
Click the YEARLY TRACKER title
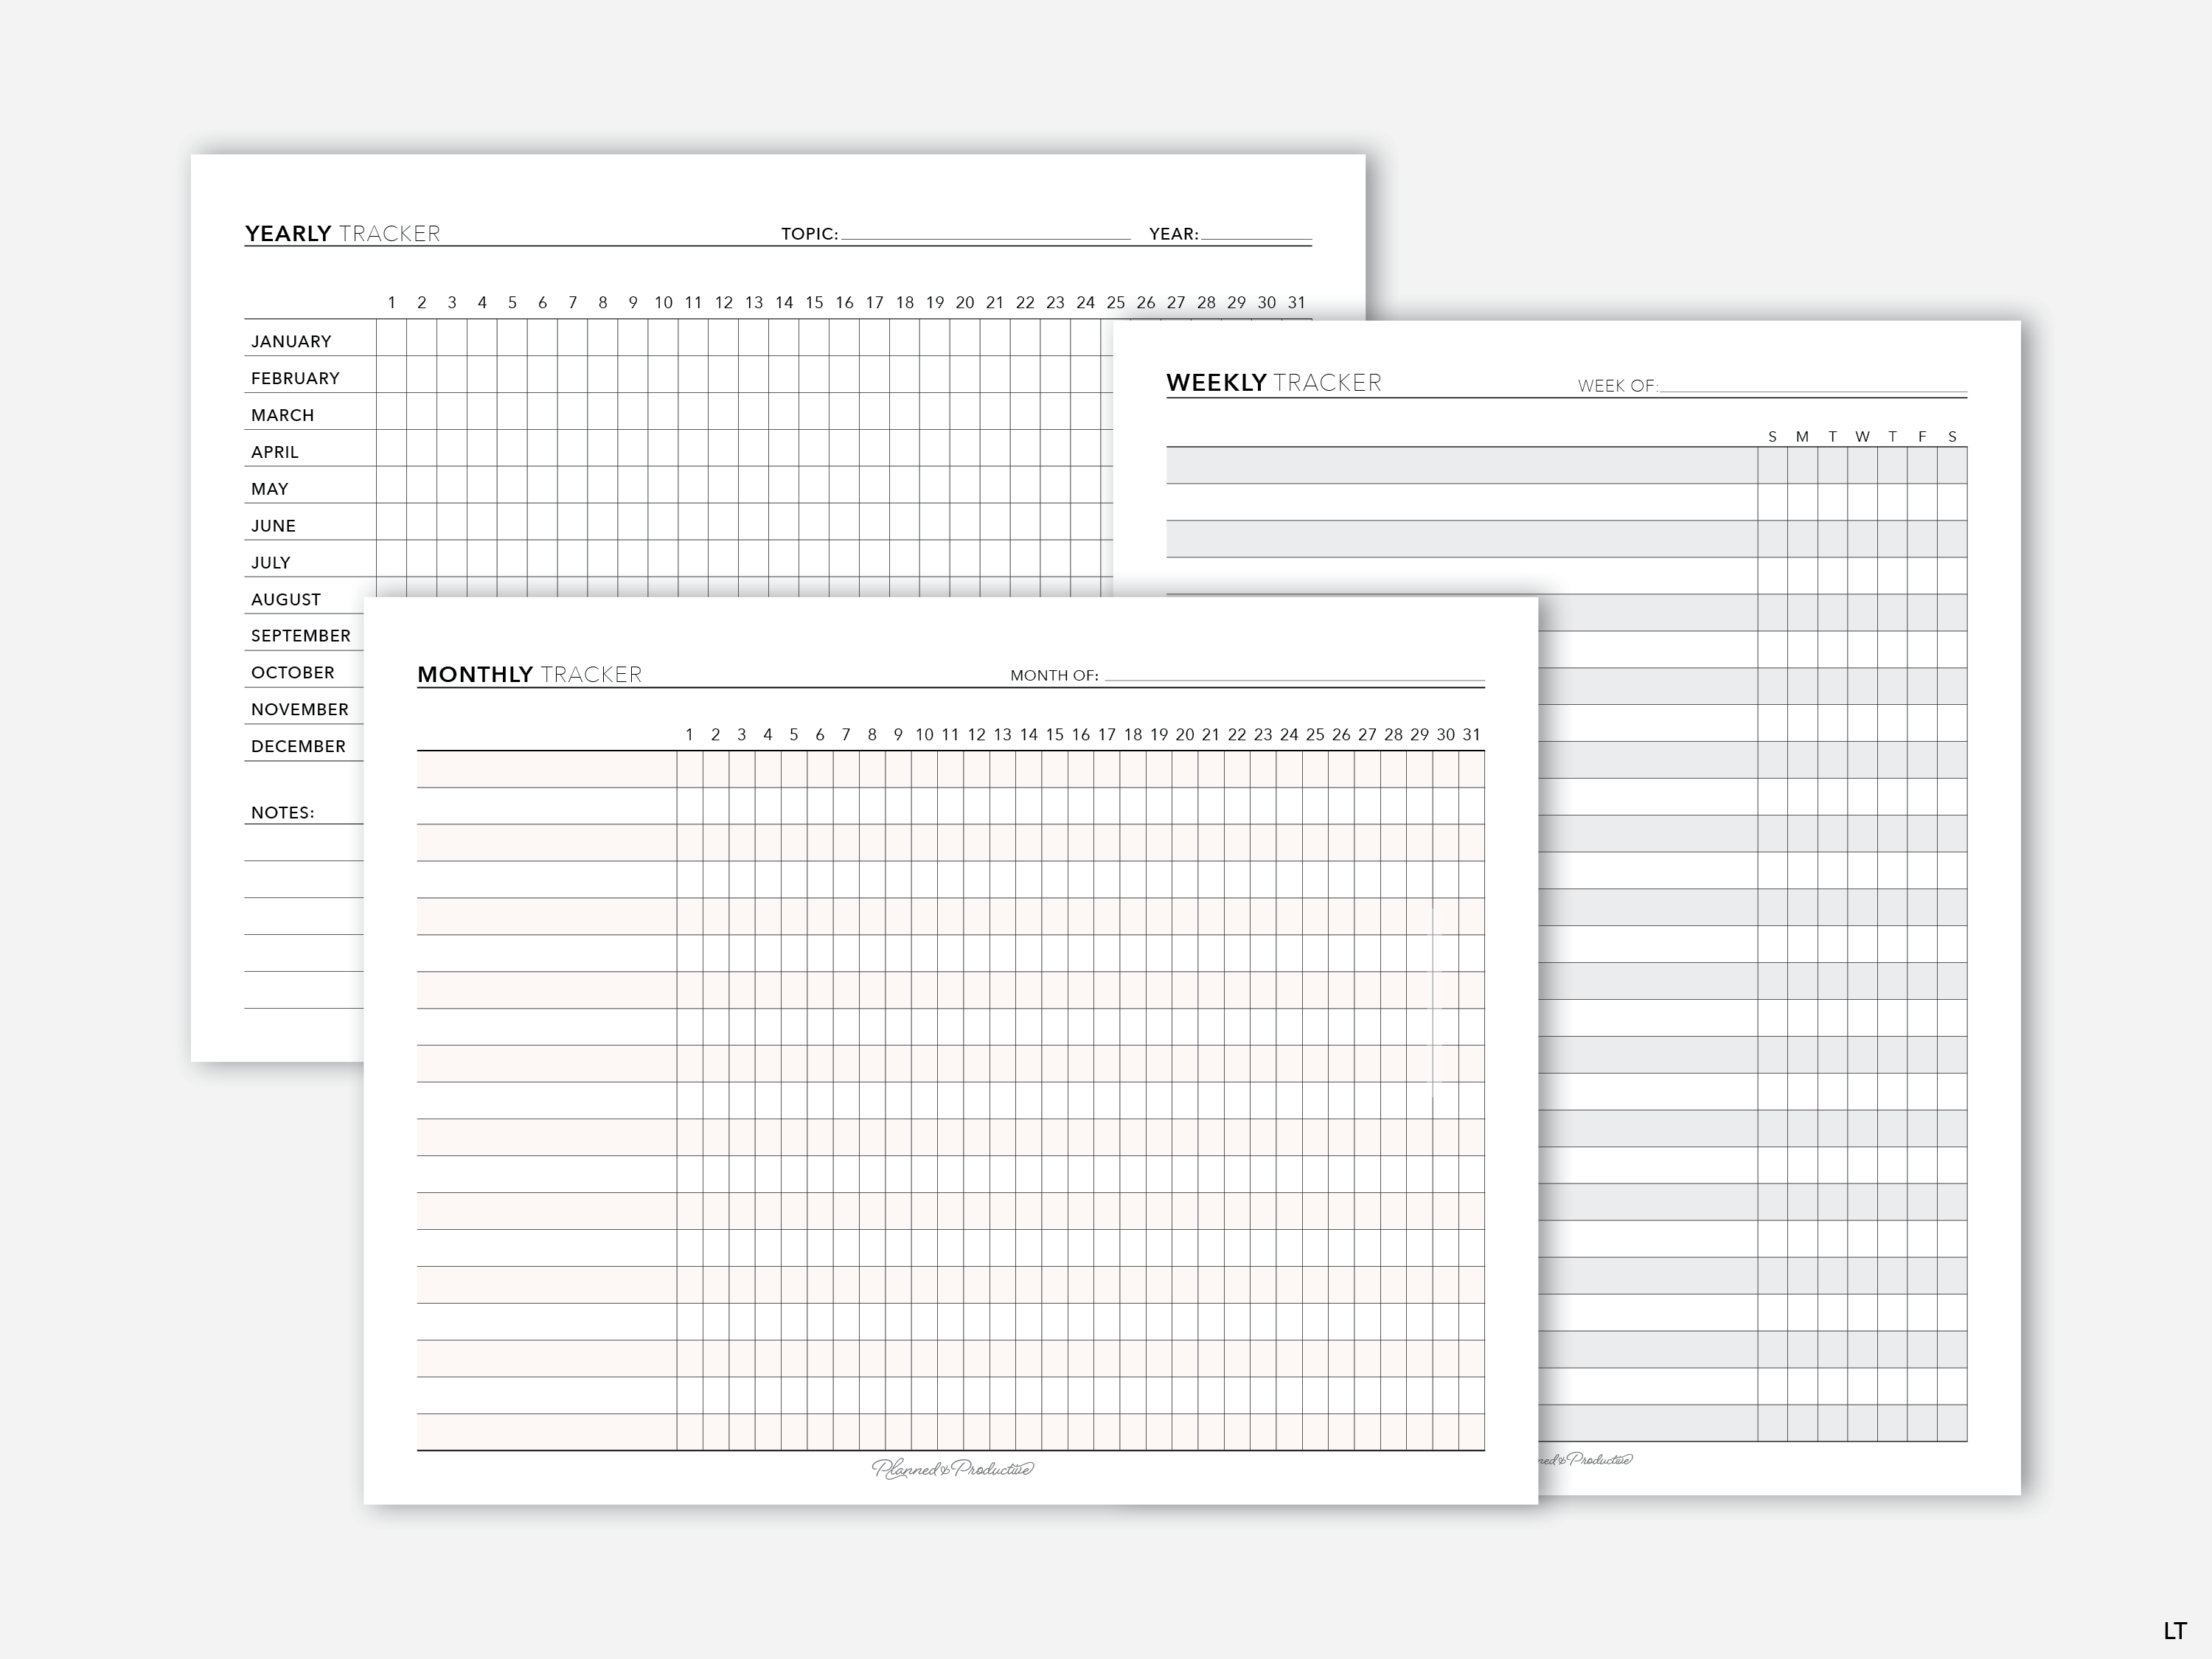pyautogui.click(x=342, y=233)
